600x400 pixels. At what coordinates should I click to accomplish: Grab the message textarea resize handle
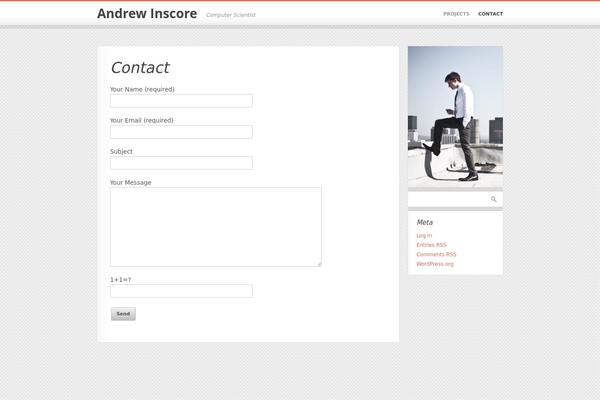pyautogui.click(x=319, y=264)
